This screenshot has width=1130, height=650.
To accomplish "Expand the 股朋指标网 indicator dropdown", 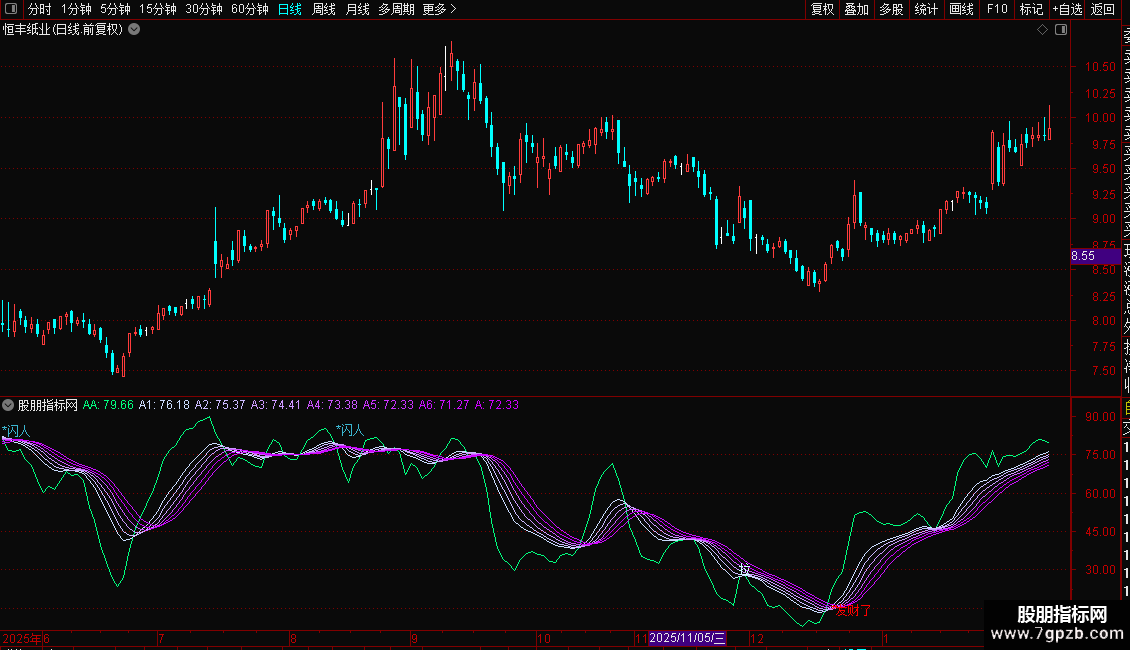I will pos(9,405).
